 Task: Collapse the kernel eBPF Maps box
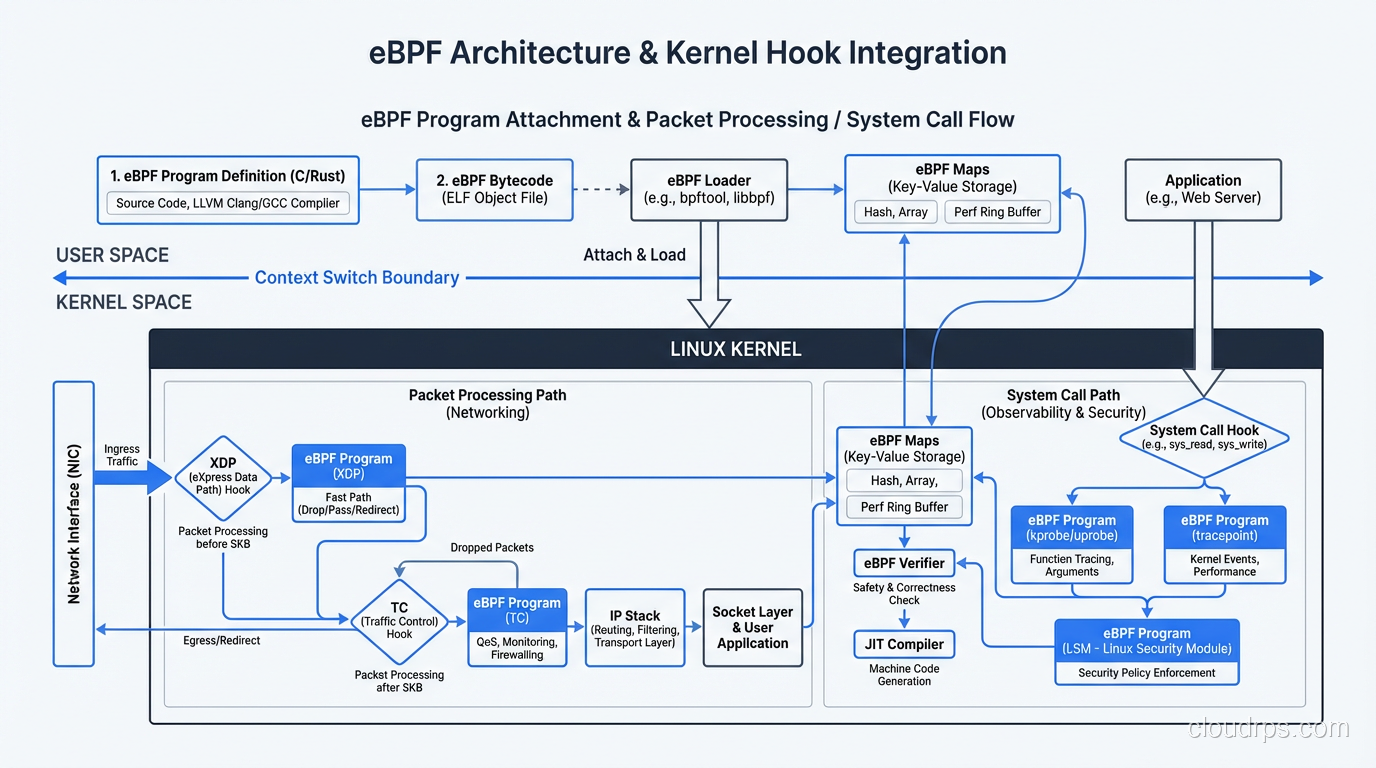[x=904, y=448]
